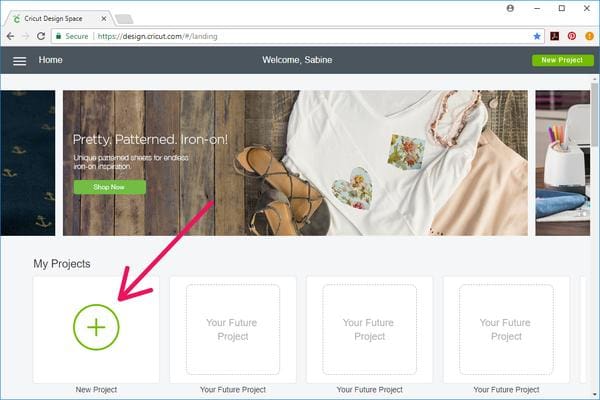Click the Welcome, Sabine text
This screenshot has width=600, height=400.
[x=297, y=60]
